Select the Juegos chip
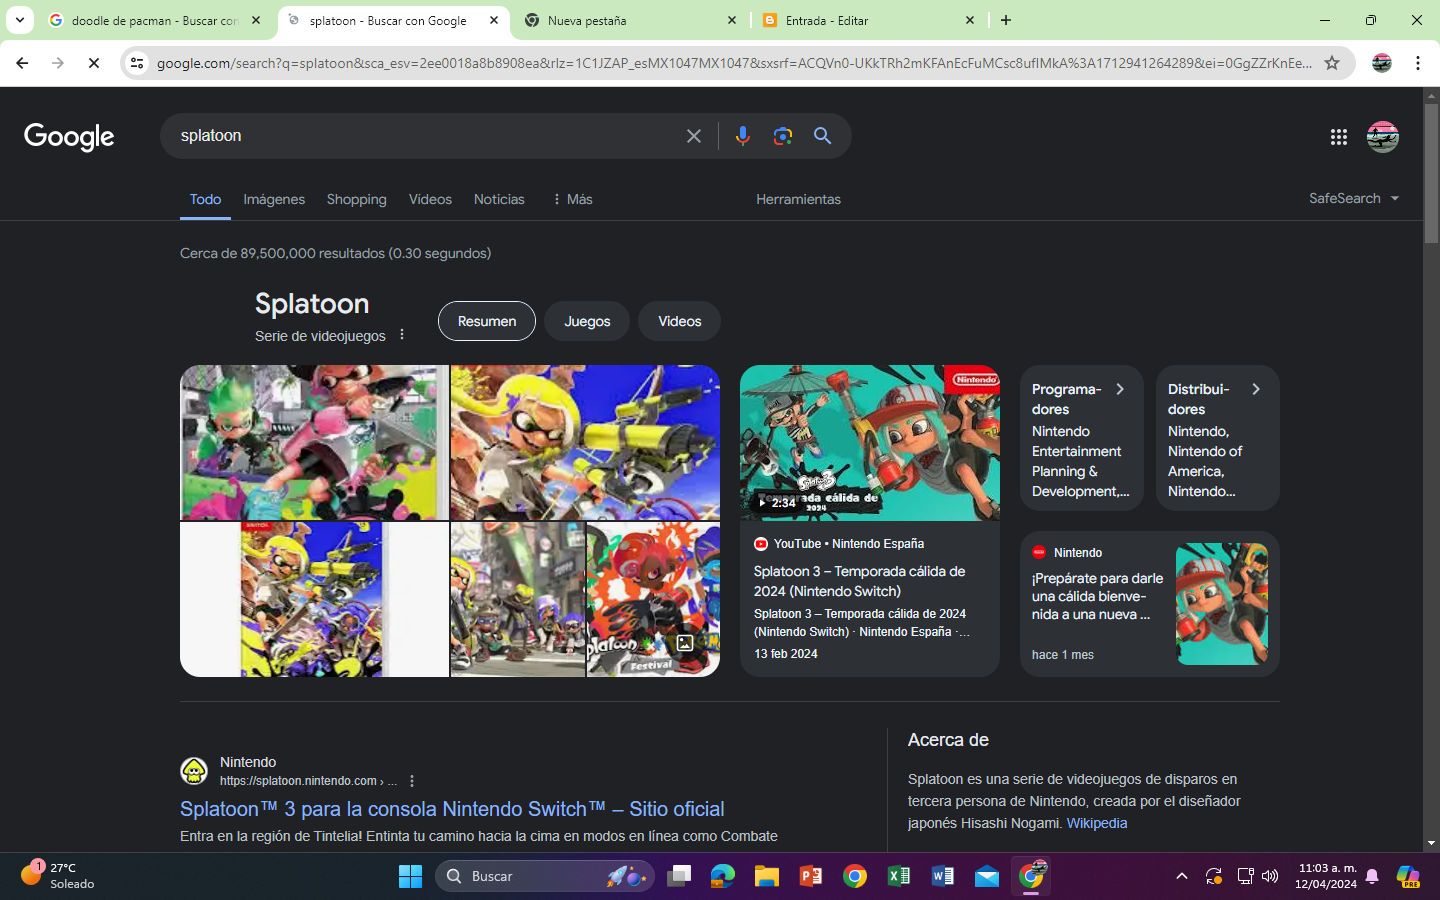 587,321
